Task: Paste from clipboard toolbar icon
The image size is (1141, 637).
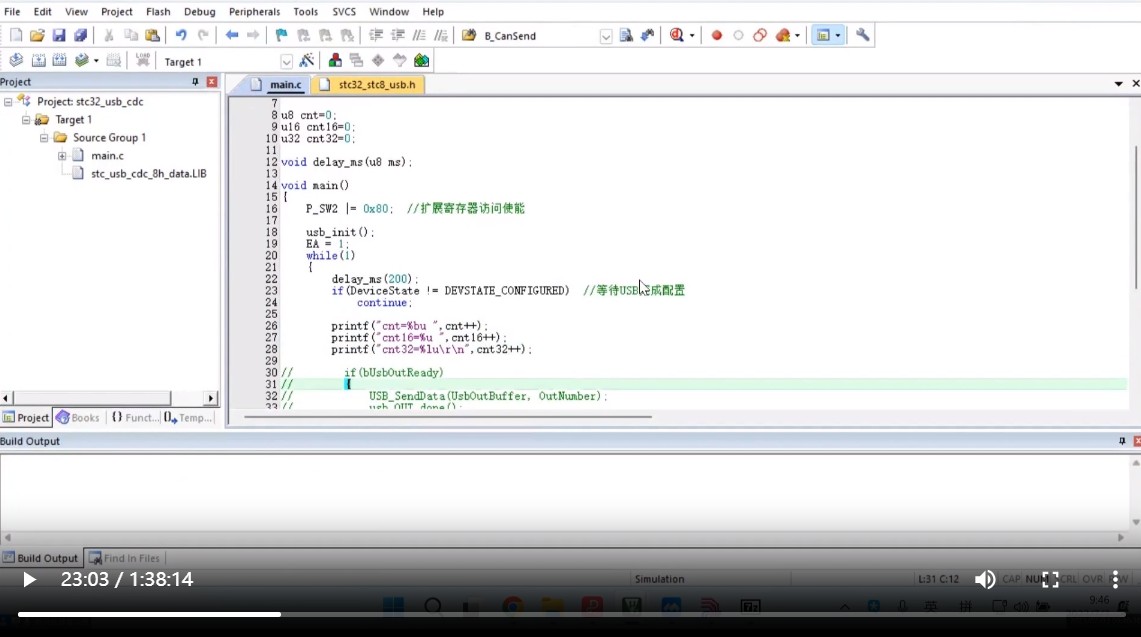Action: (152, 35)
